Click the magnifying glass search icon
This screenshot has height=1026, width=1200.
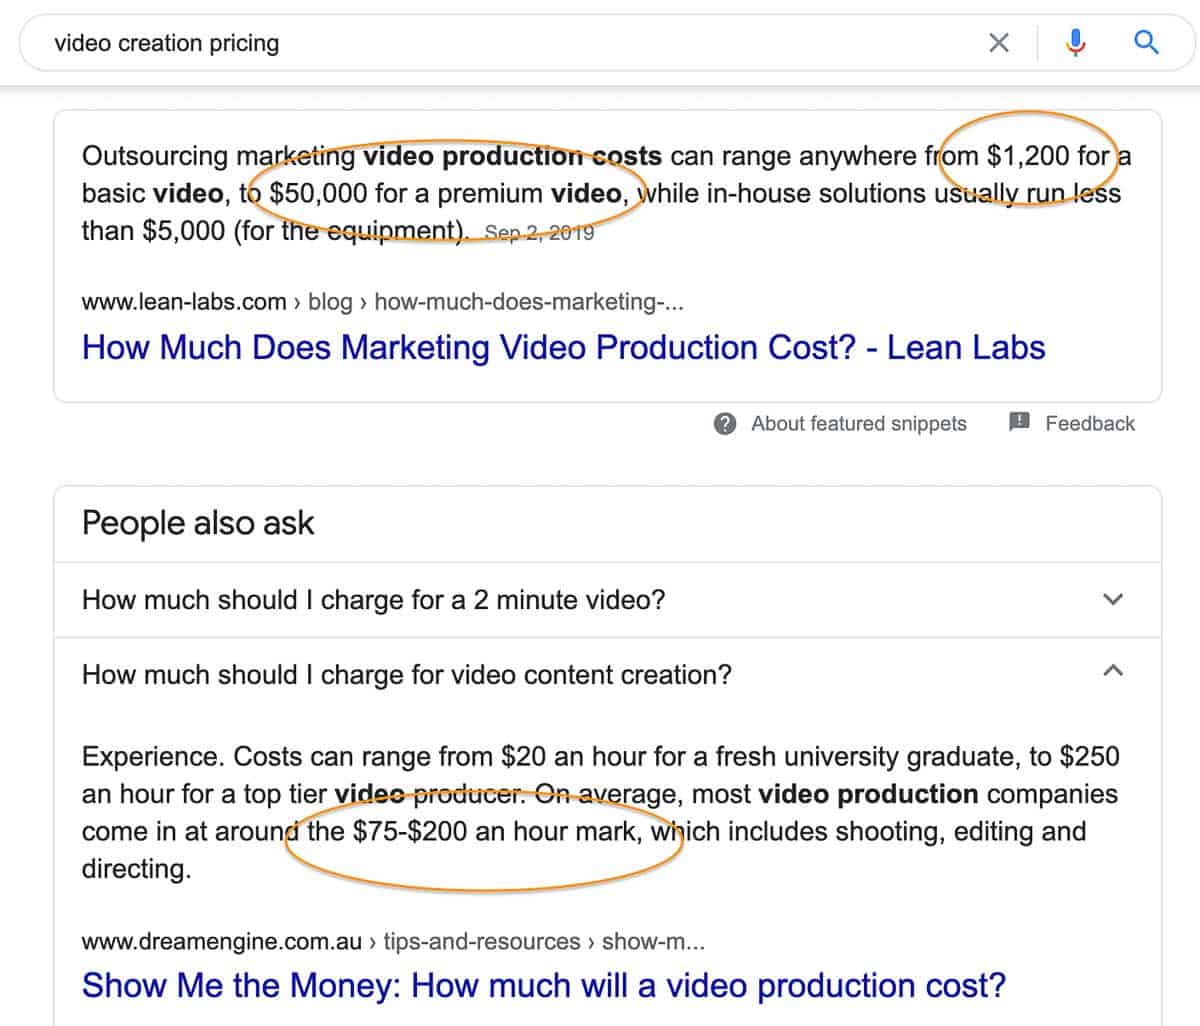1146,42
